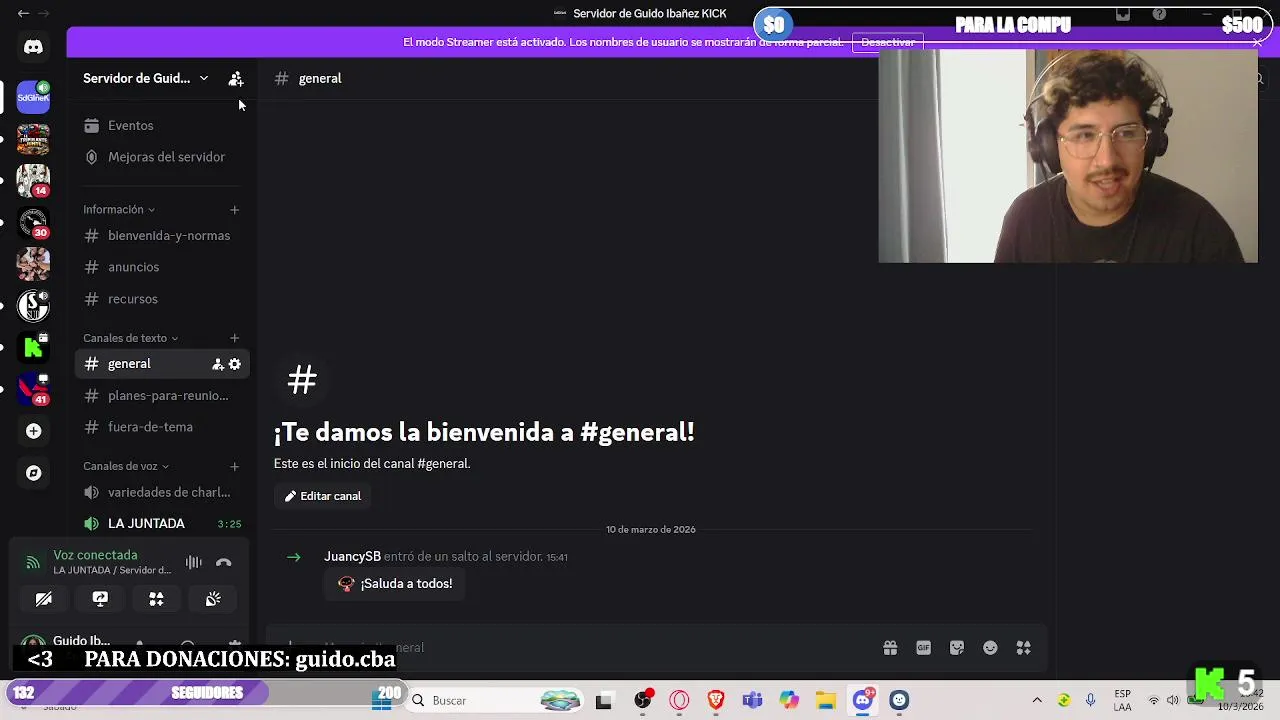Create channel in Canales de voz

[x=234, y=466]
